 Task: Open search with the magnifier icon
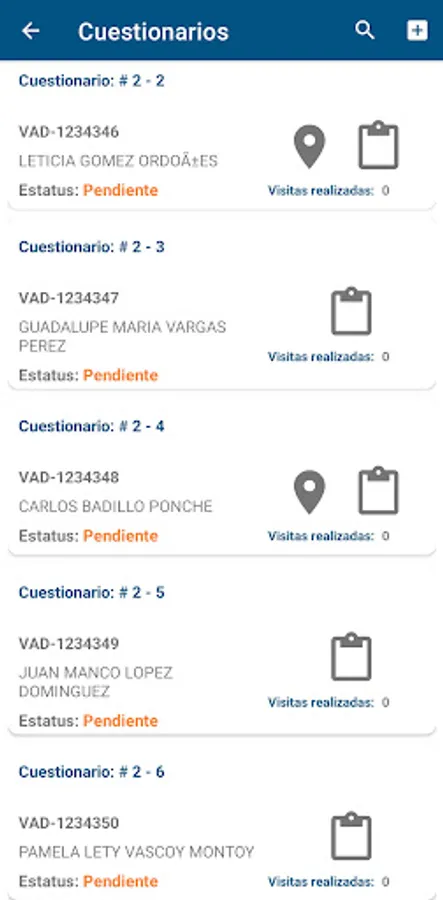(364, 30)
